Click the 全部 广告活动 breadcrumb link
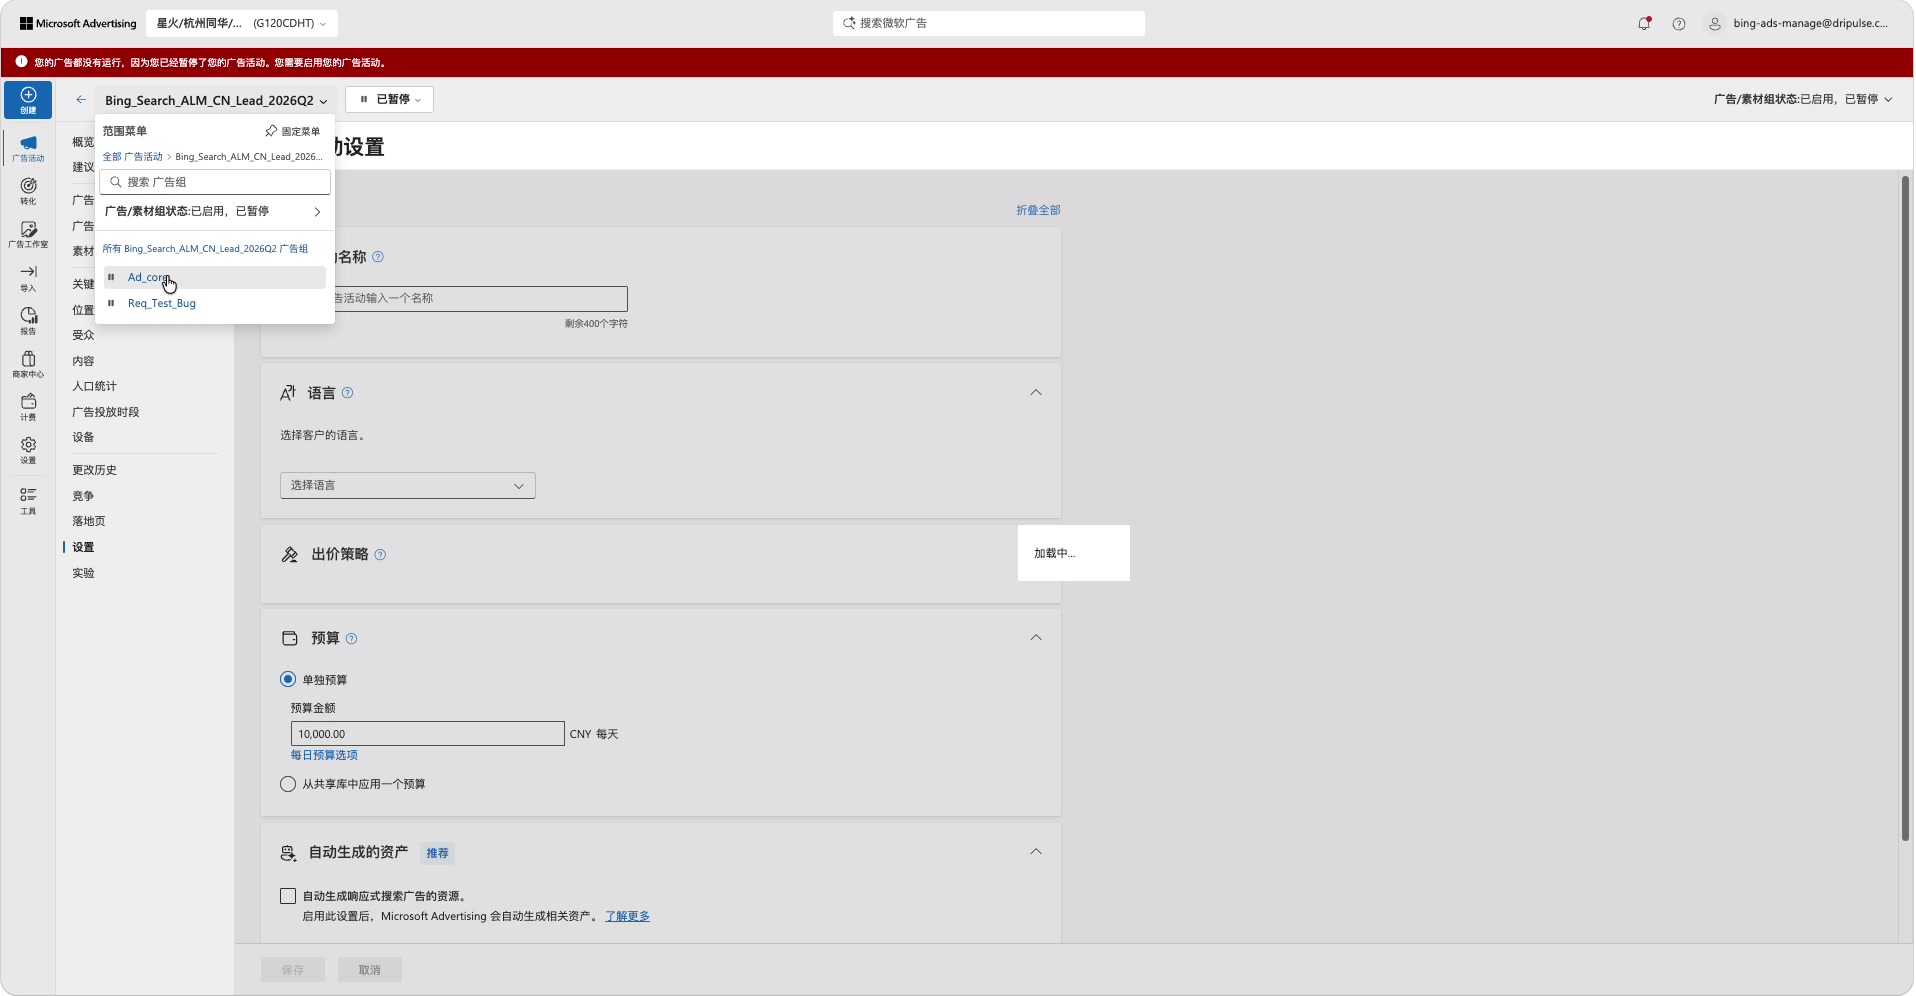The width and height of the screenshot is (1916, 996). tap(132, 157)
